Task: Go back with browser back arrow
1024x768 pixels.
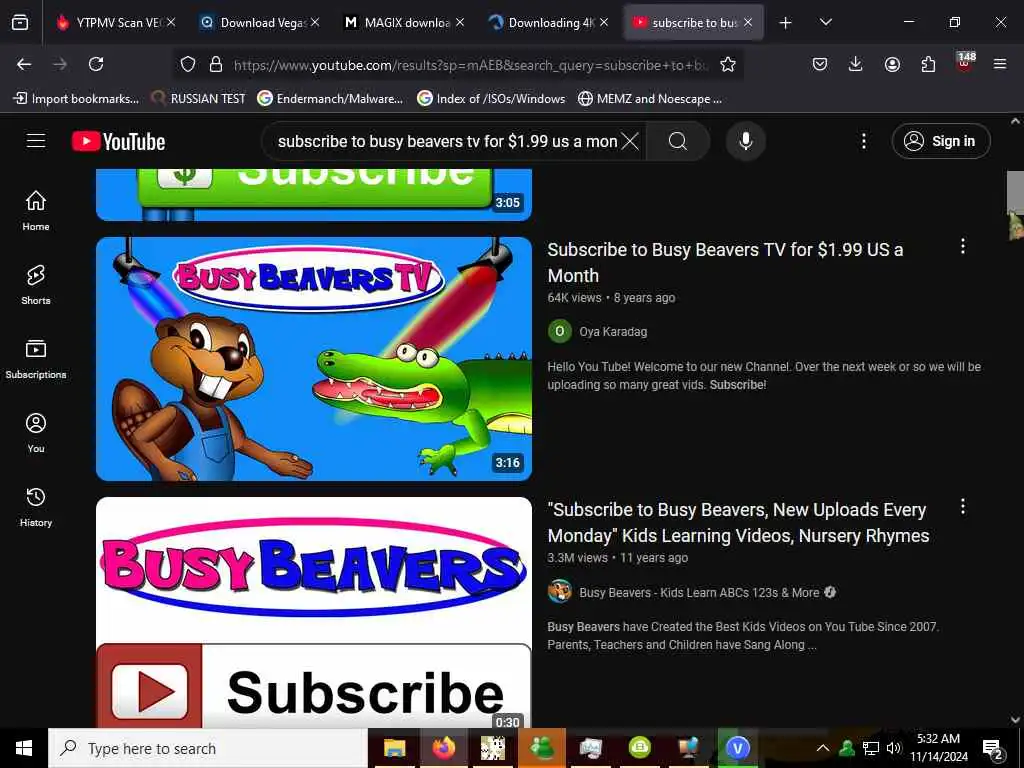Action: [x=24, y=64]
